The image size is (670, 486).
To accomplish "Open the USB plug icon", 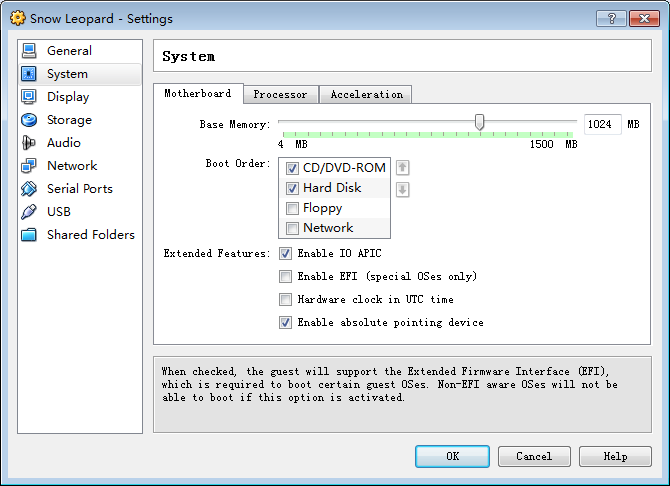I will pyautogui.click(x=29, y=212).
